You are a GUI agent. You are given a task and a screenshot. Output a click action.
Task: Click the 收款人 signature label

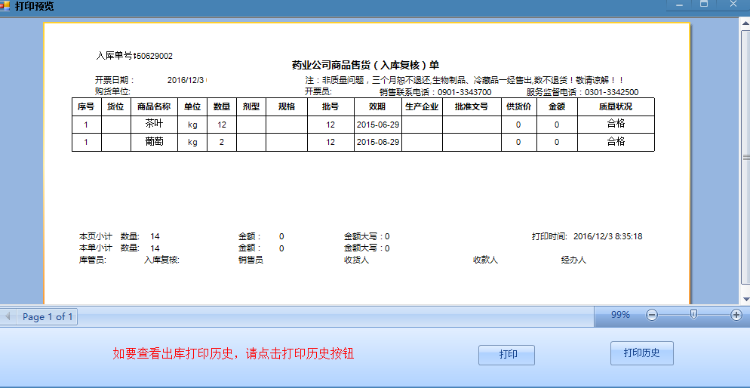click(x=485, y=260)
